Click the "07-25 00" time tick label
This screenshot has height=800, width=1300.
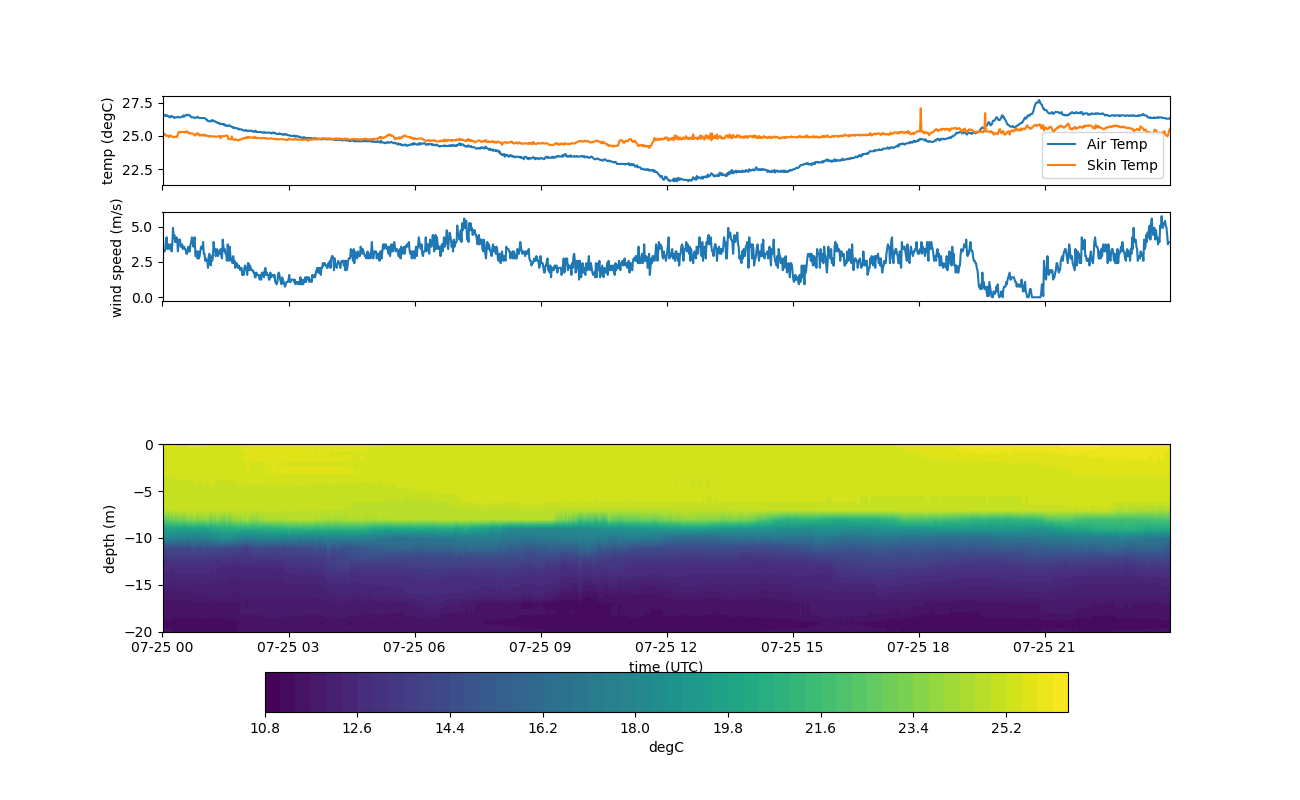point(163,647)
